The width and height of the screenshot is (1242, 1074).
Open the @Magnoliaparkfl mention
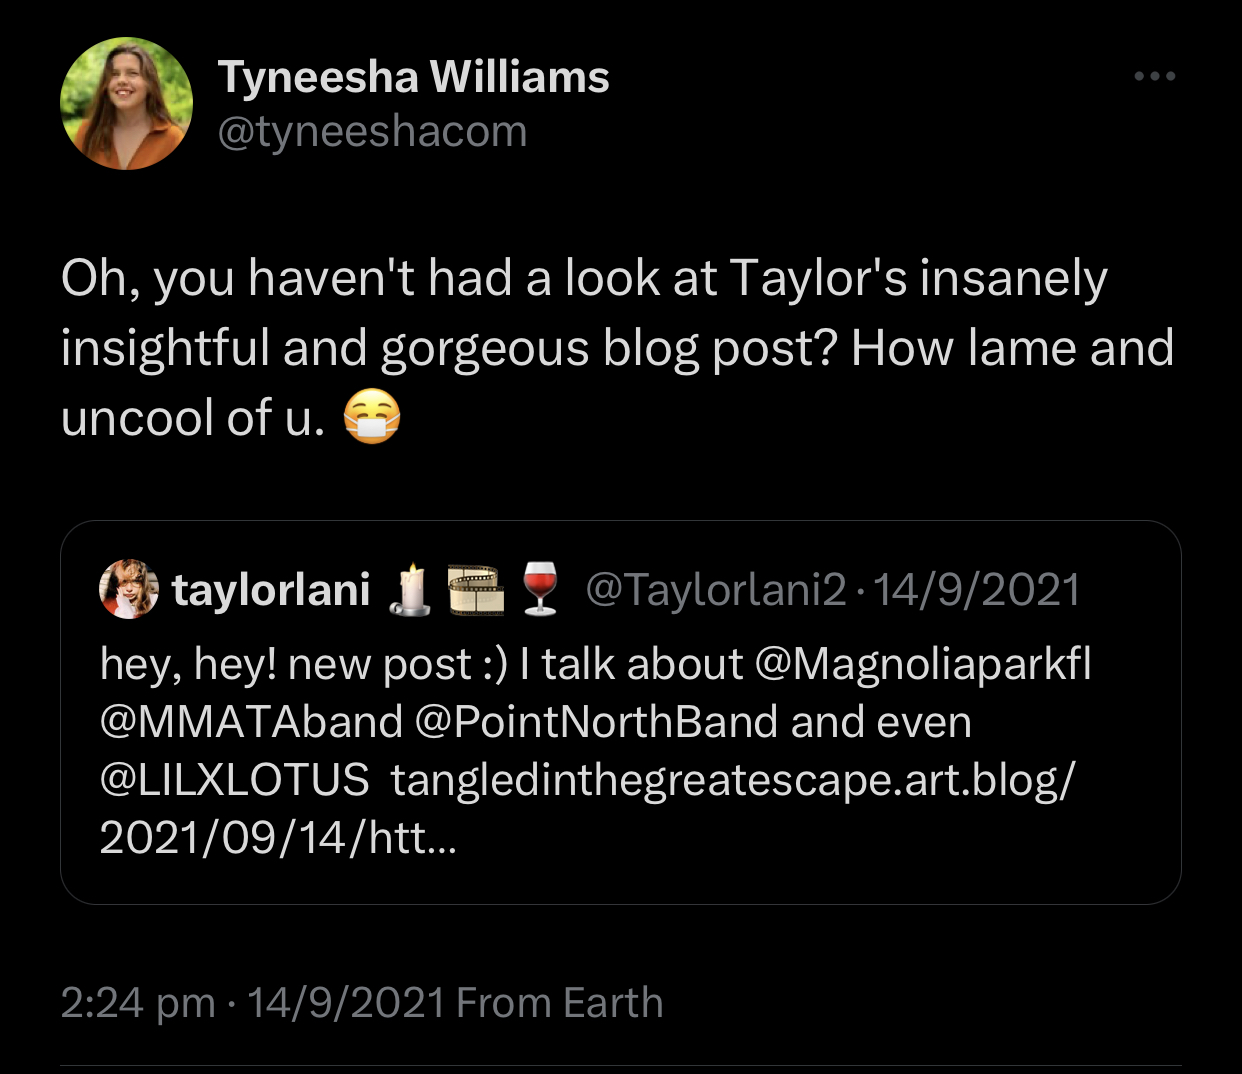(x=923, y=664)
